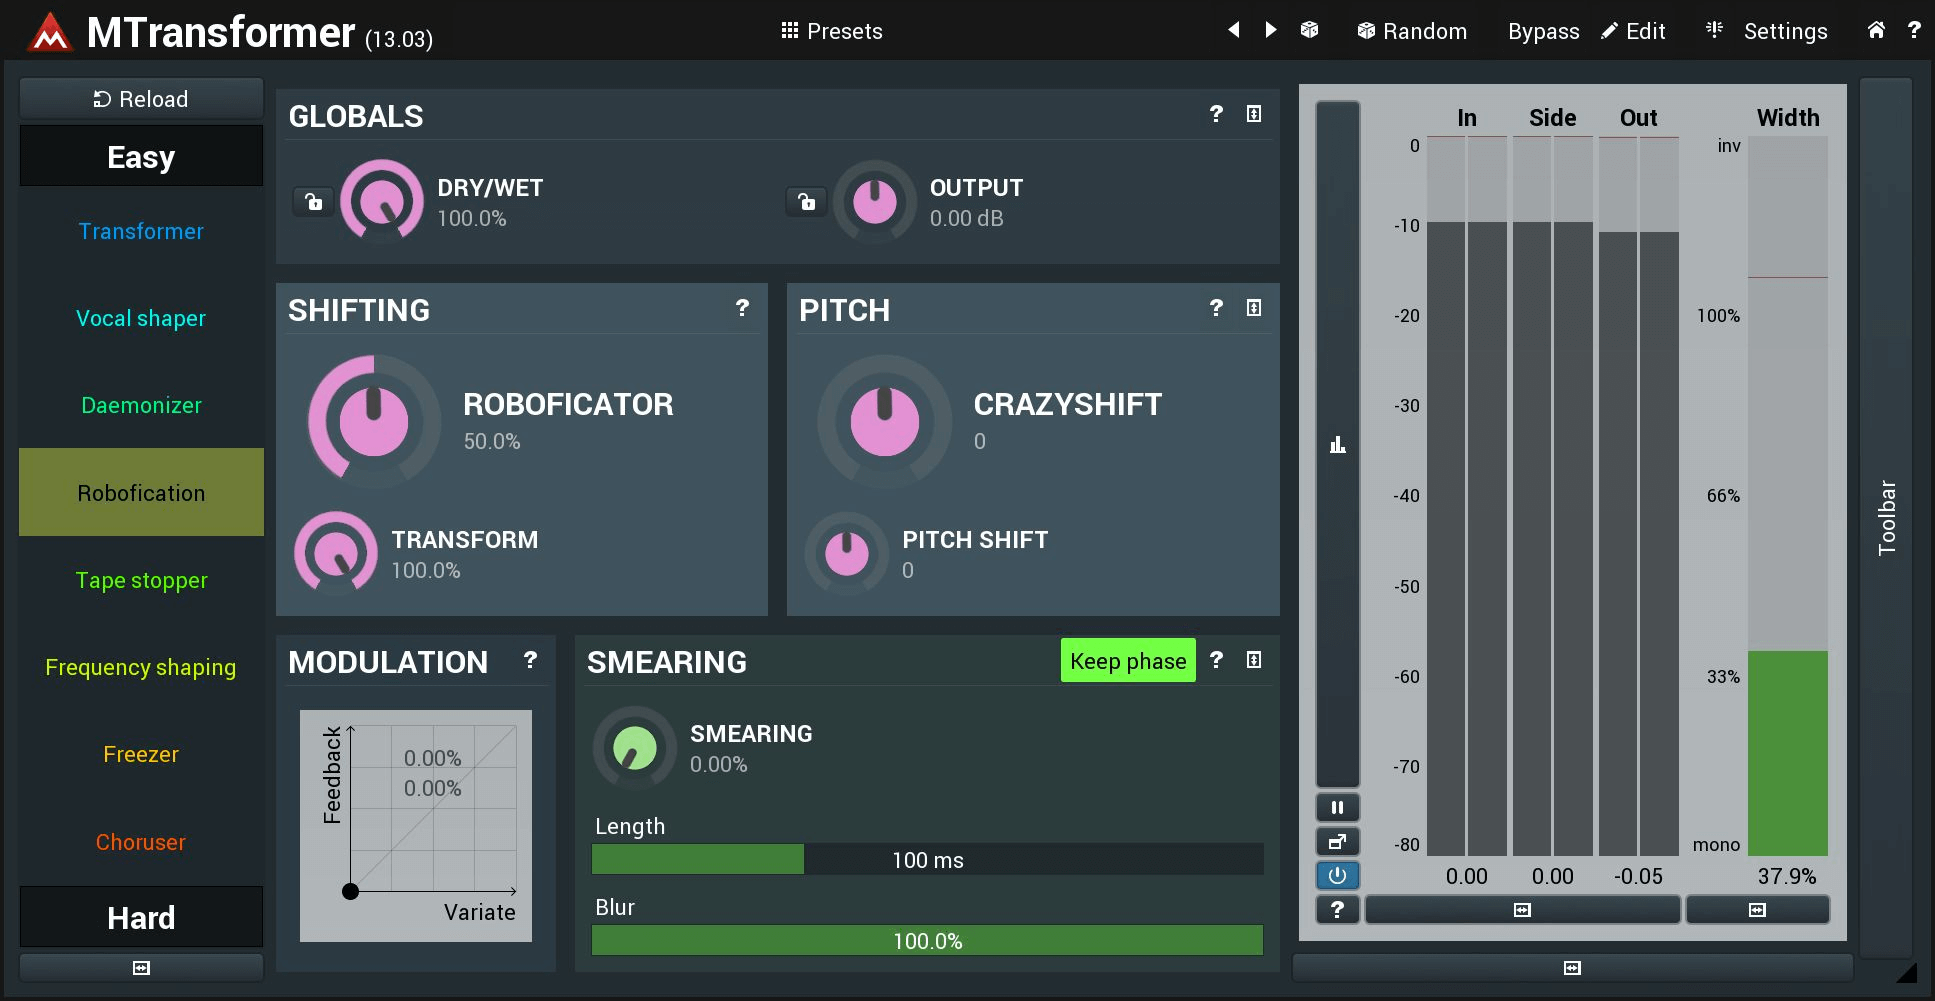Expand the Toolbar side panel
1935x1001 pixels.
click(1886, 517)
